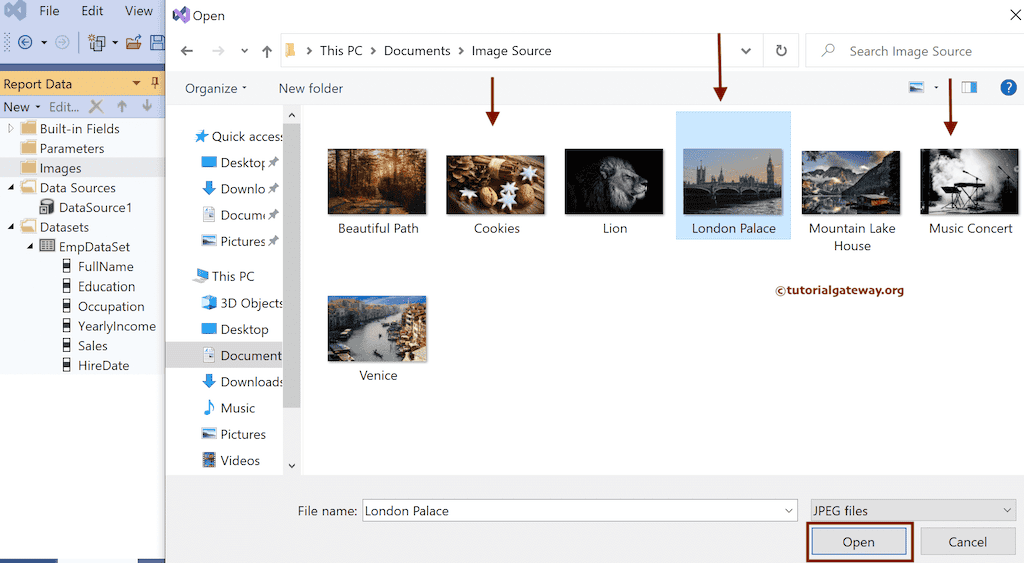Open 3D Objects folder
The image size is (1024, 563).
(242, 303)
